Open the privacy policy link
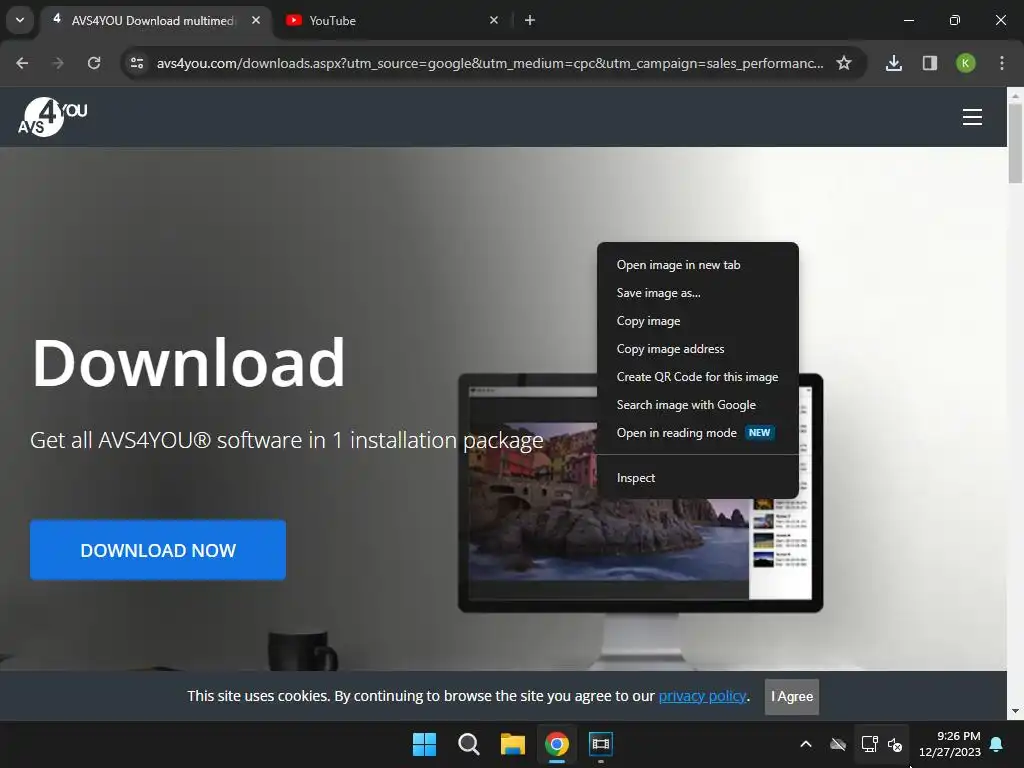1024x768 pixels. click(x=702, y=696)
